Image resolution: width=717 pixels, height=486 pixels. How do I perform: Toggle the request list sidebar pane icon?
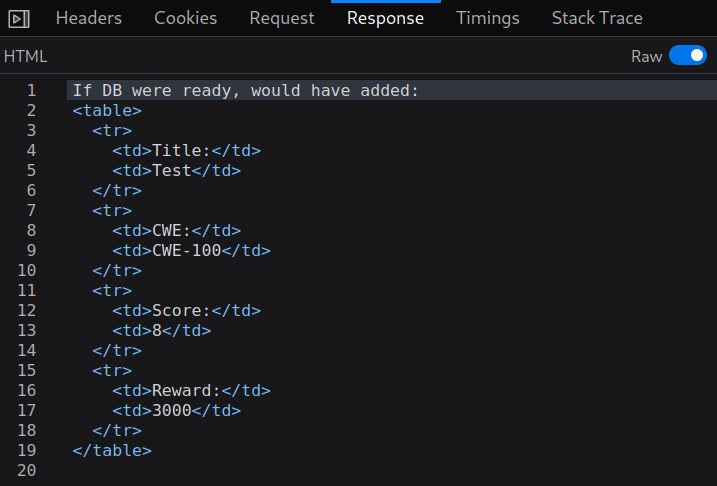coord(19,19)
